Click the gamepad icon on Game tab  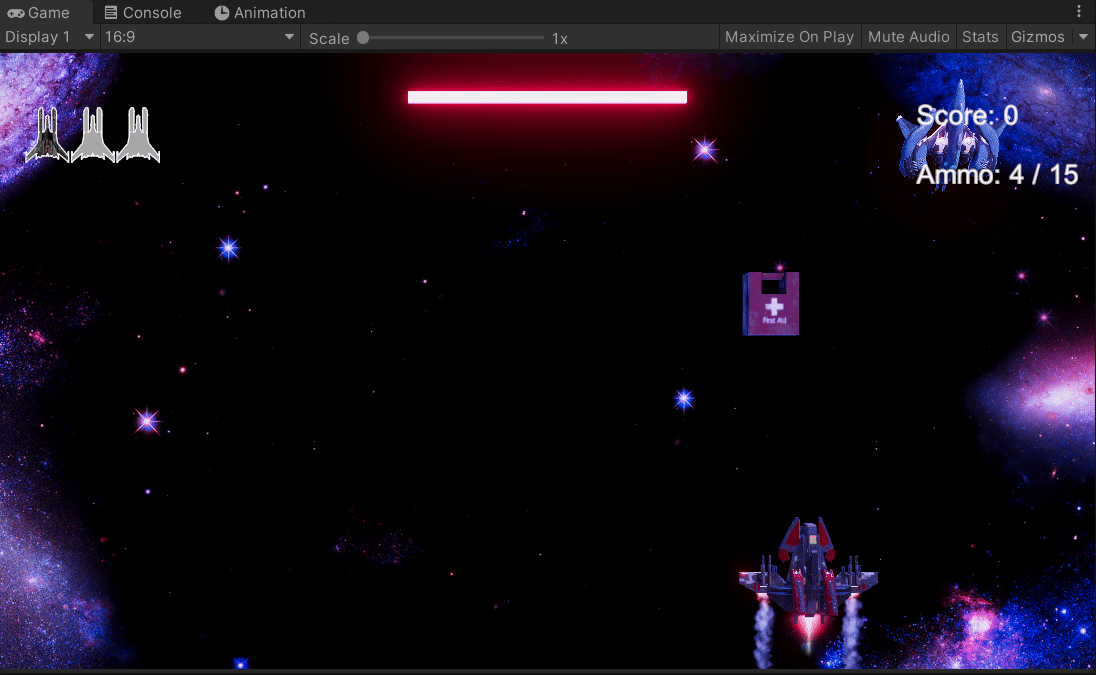15,13
